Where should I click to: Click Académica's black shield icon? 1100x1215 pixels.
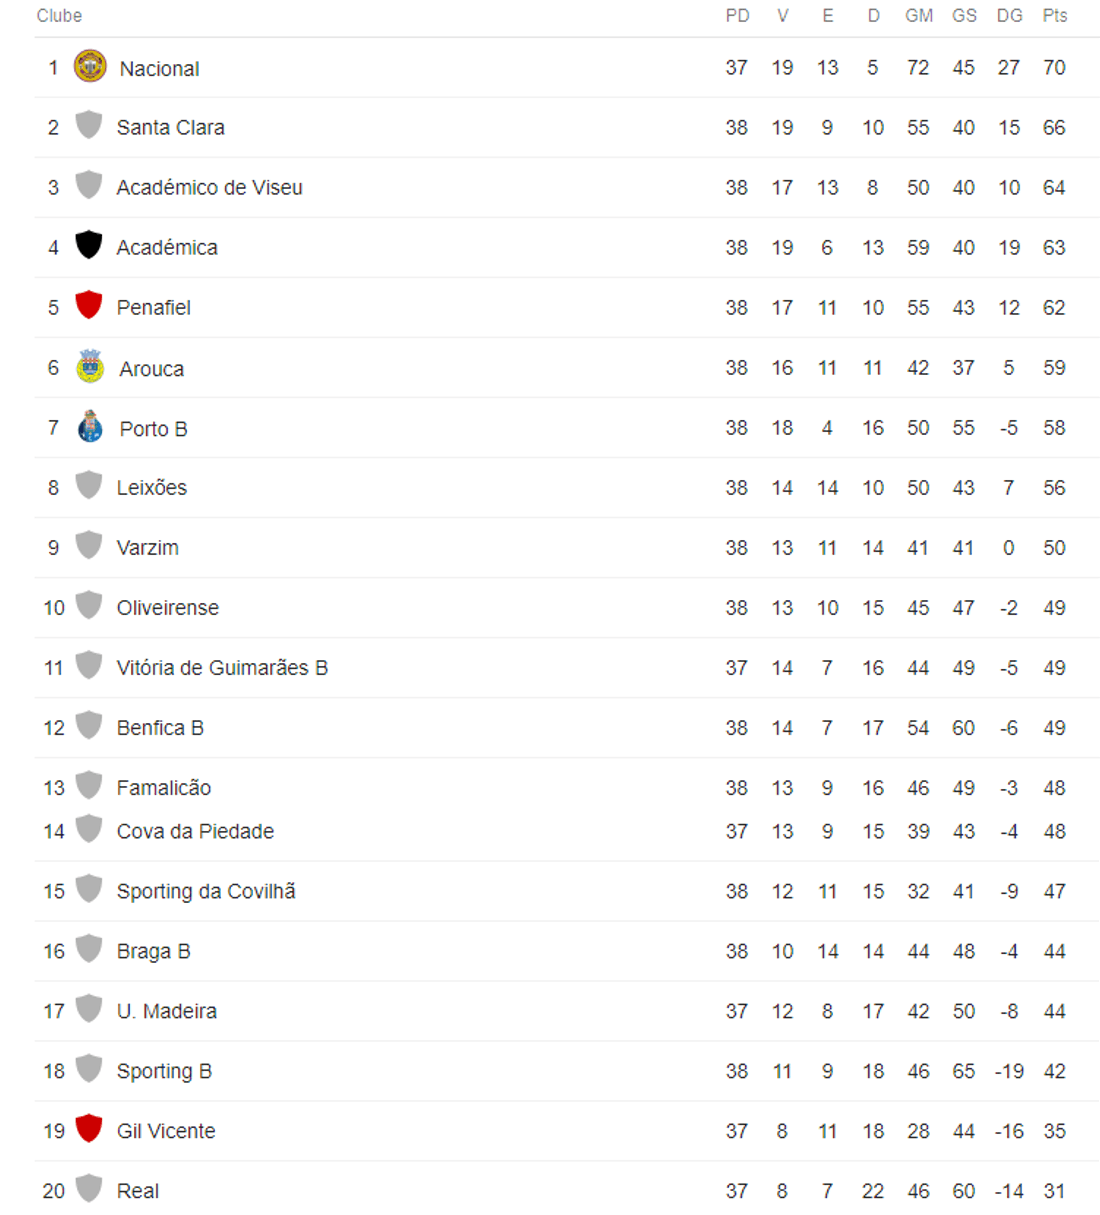click(89, 246)
